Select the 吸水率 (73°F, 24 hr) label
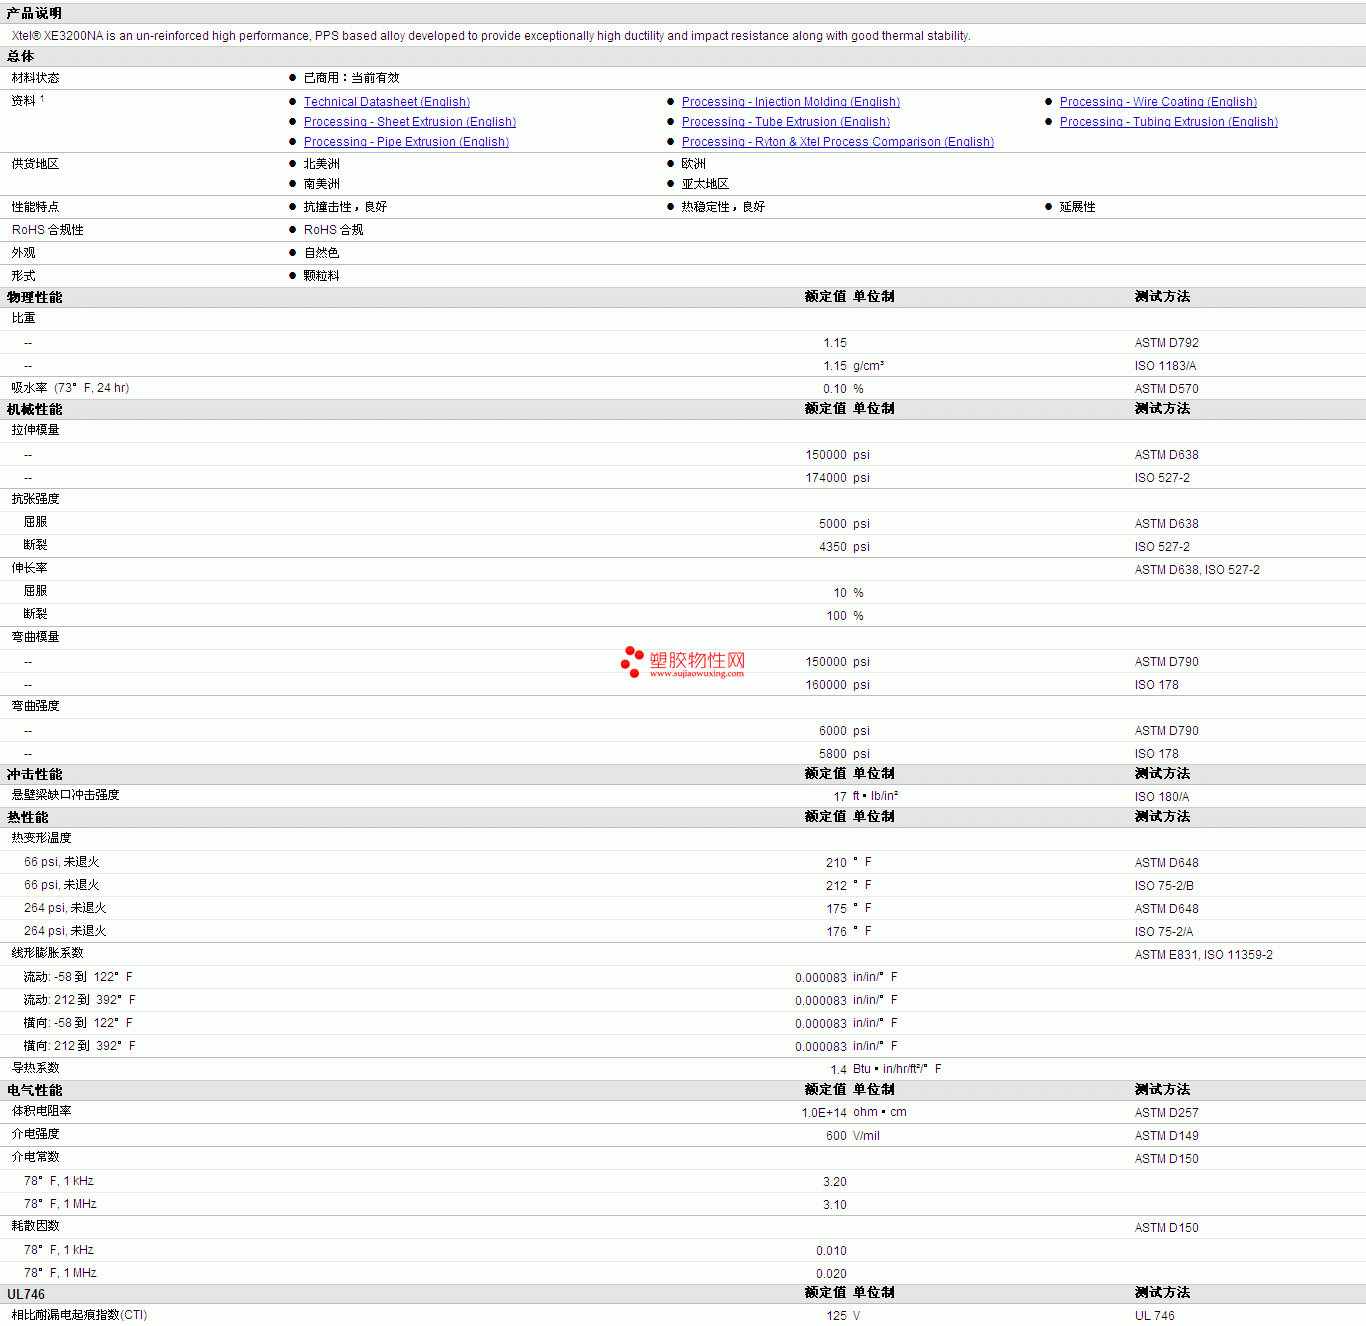 point(71,388)
